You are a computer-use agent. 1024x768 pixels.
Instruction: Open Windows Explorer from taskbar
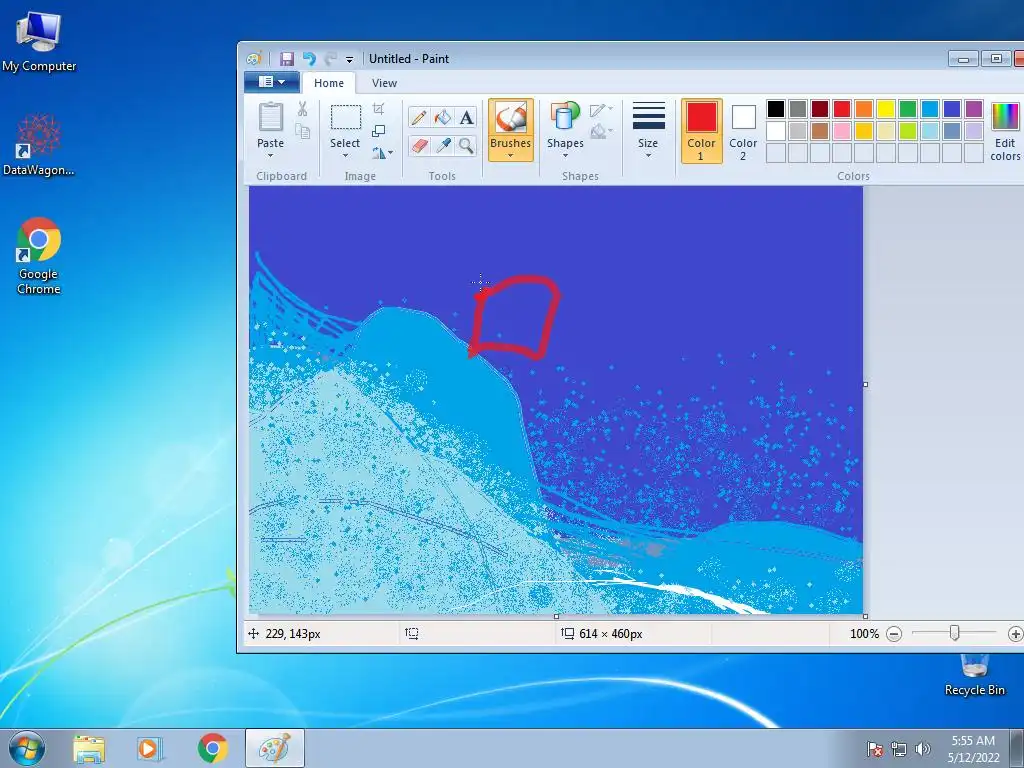(x=89, y=748)
